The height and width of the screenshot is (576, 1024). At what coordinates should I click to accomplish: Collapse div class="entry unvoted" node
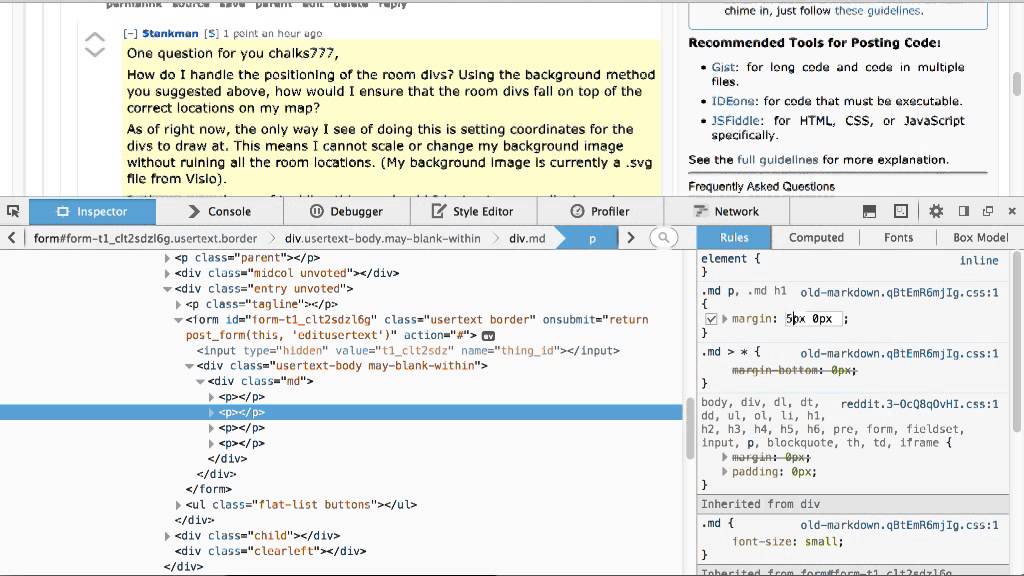pyautogui.click(x=167, y=289)
